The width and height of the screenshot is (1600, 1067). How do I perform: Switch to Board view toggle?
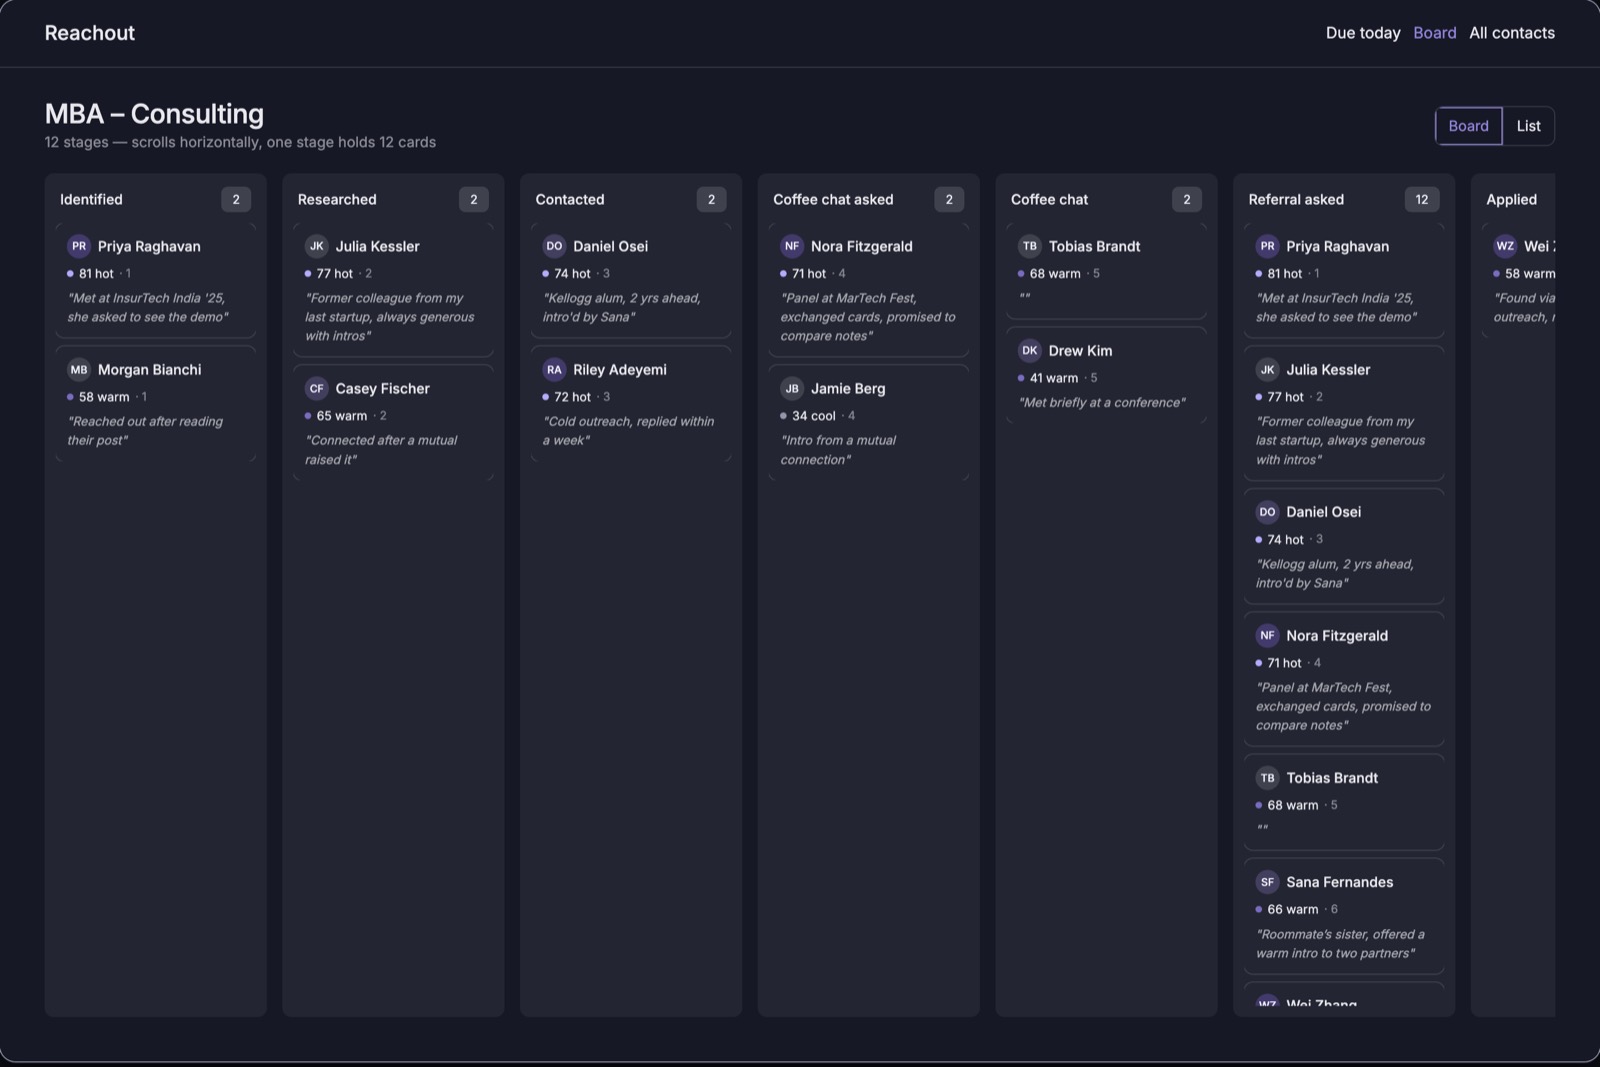(1468, 126)
